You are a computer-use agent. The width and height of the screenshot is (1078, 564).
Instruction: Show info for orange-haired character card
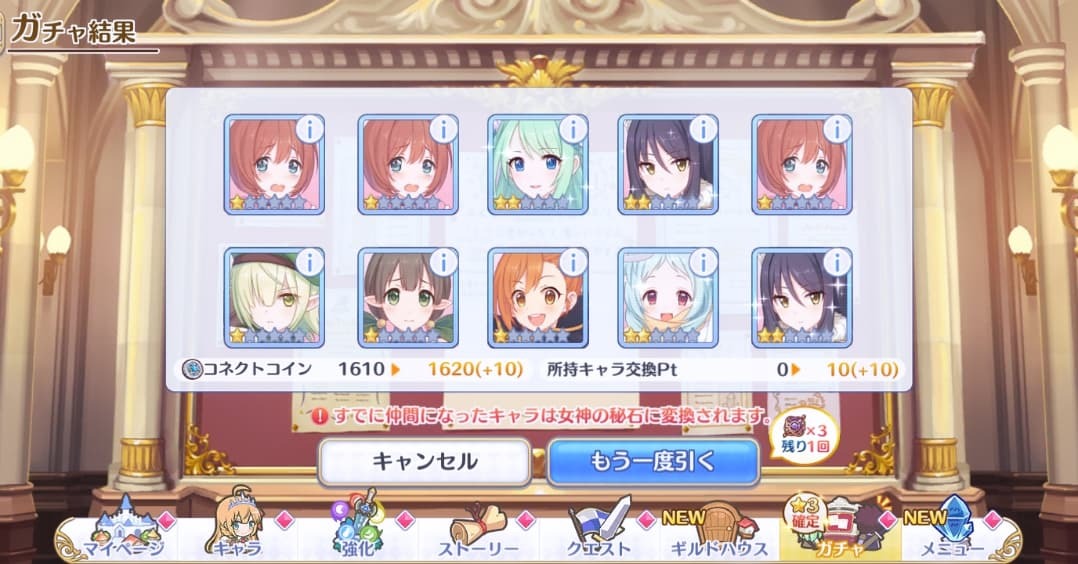(573, 262)
